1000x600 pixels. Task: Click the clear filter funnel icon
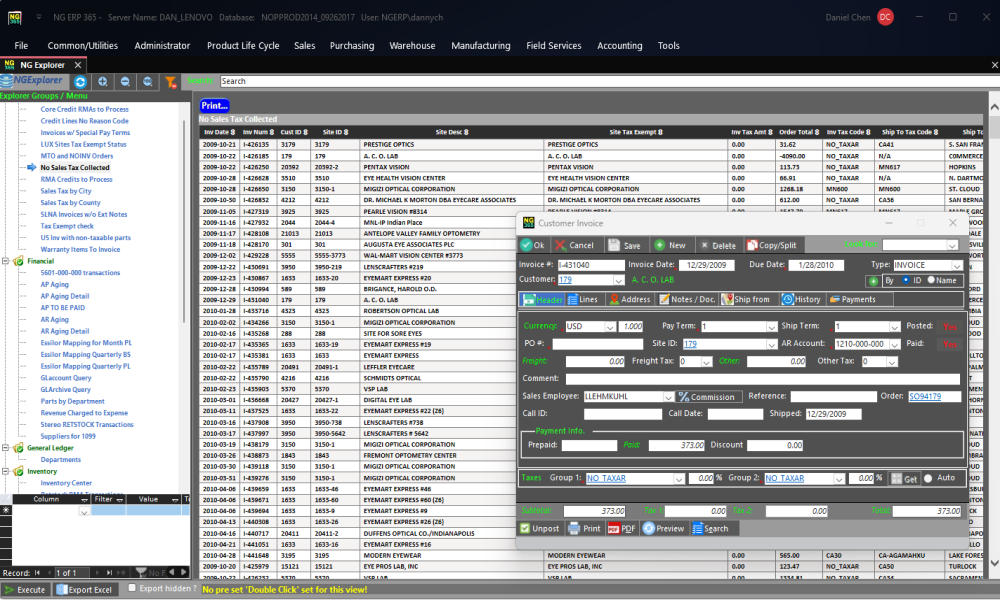tap(170, 81)
